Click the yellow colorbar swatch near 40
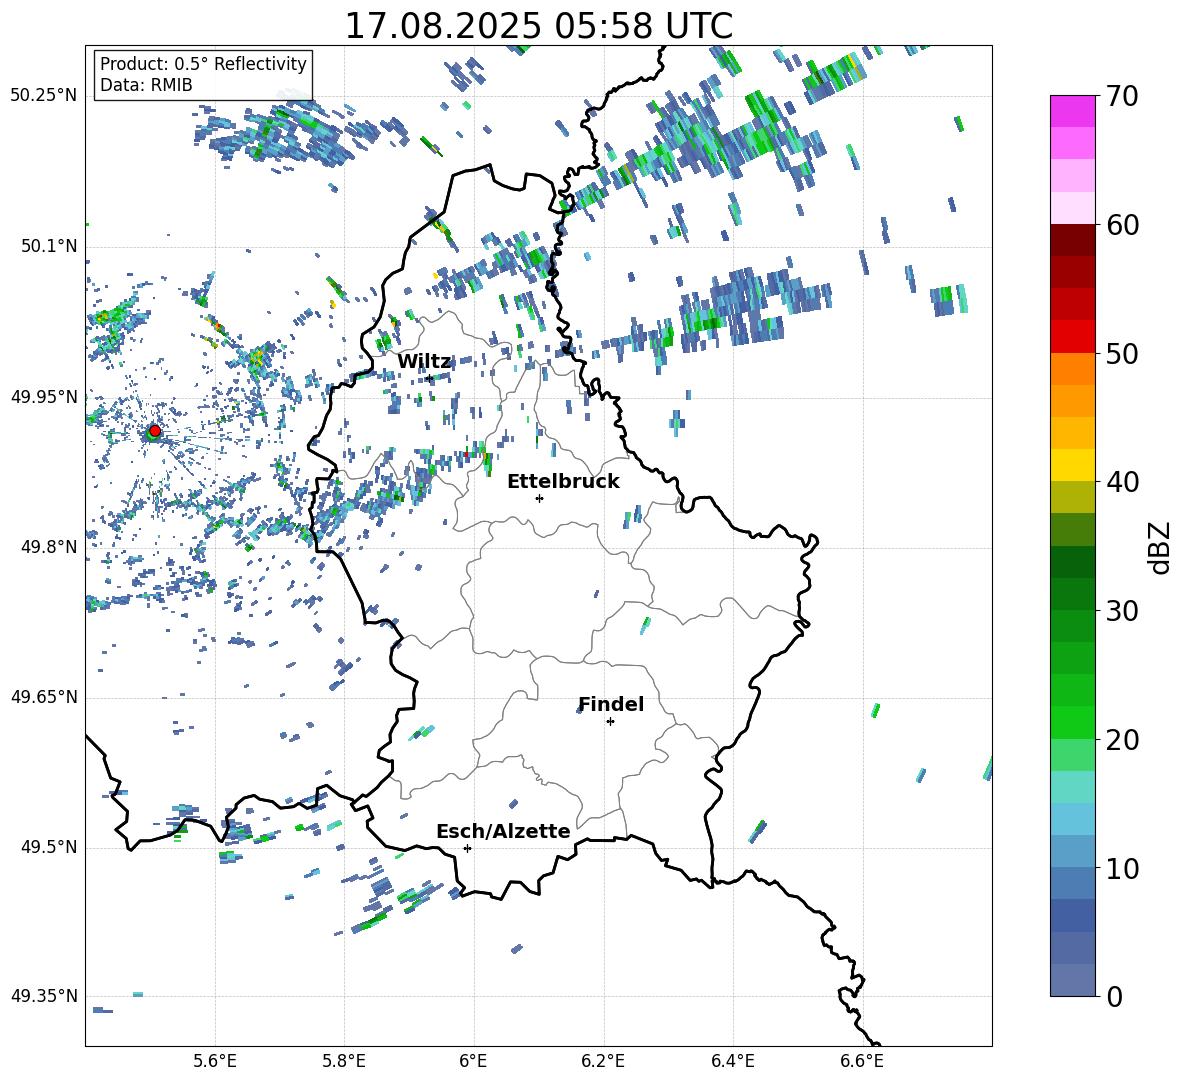The height and width of the screenshot is (1081, 1184). [1073, 465]
